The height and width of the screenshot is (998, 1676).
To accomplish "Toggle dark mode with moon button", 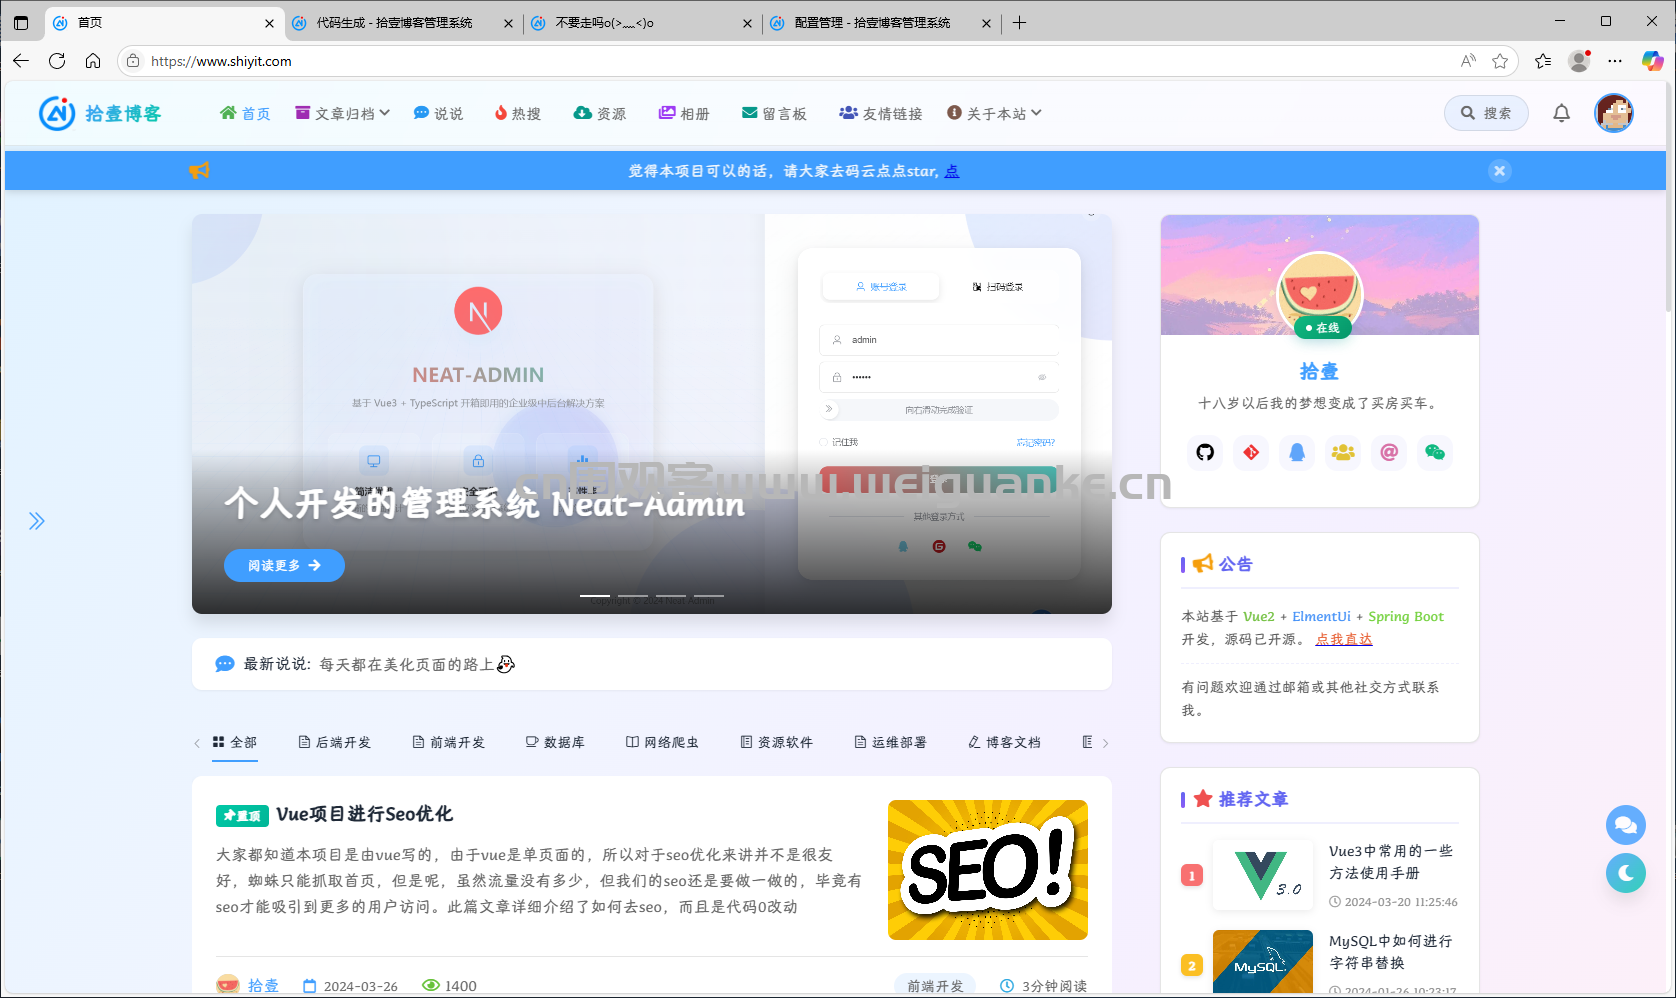I will tap(1626, 873).
